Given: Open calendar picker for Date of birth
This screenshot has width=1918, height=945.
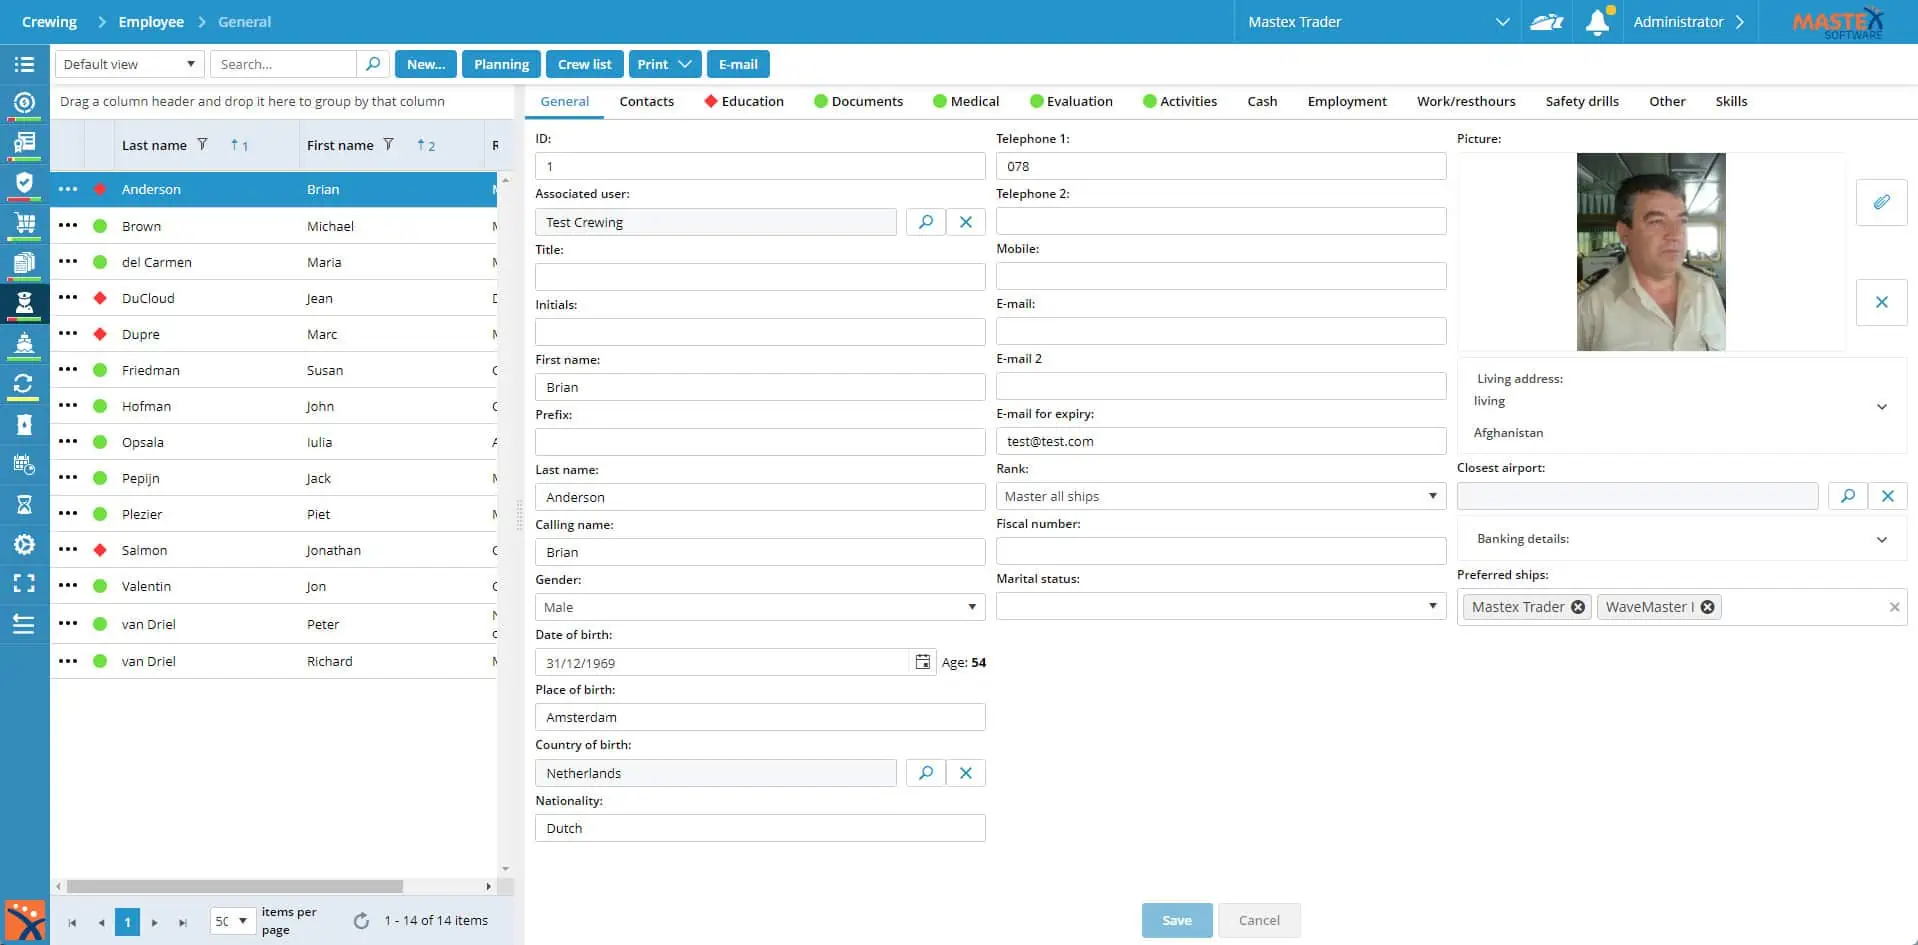Looking at the screenshot, I should [x=922, y=662].
